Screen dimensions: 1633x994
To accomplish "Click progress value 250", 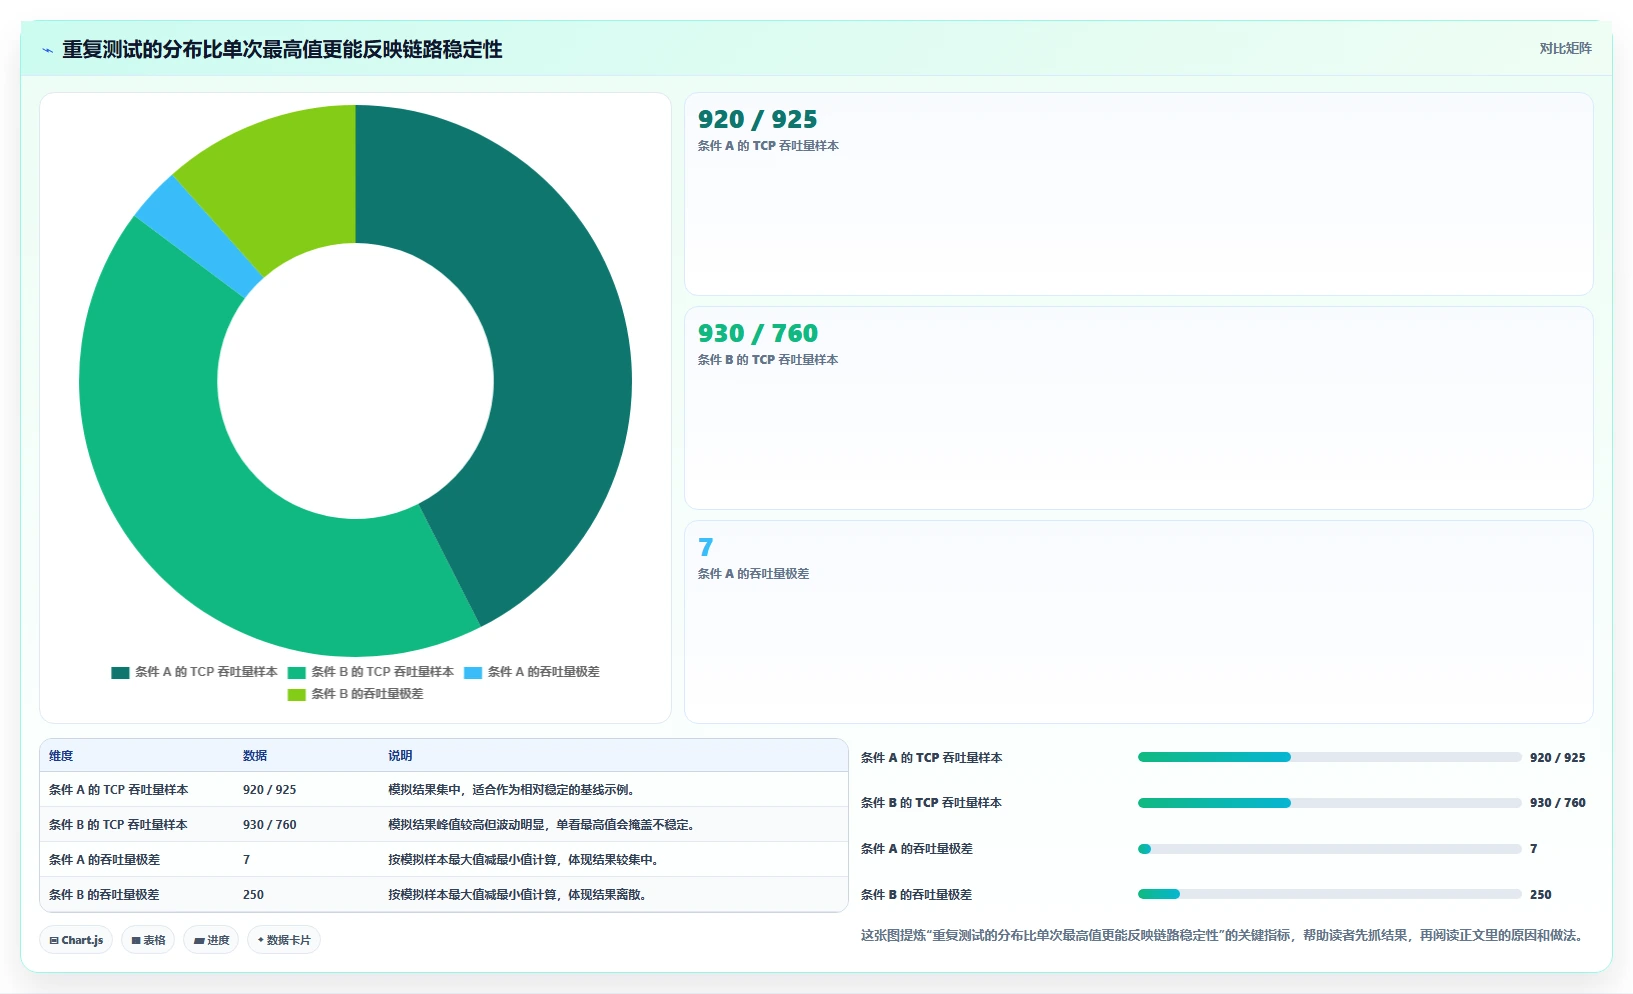I will 1541,895.
